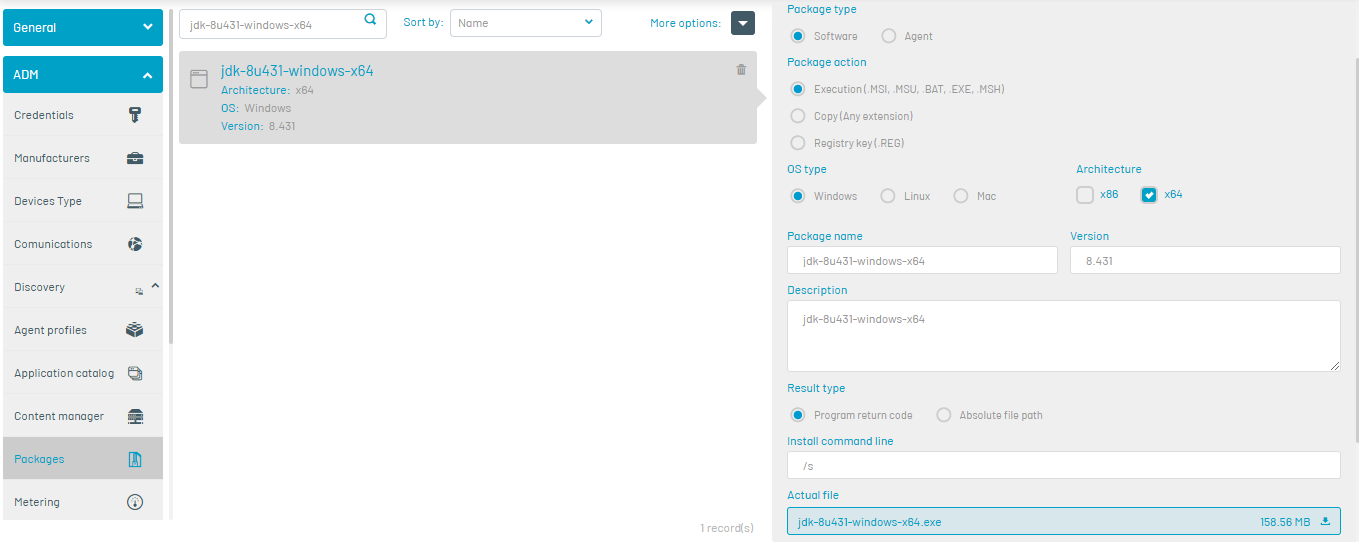Delete jdk-8u431 package with trash icon

(x=741, y=69)
